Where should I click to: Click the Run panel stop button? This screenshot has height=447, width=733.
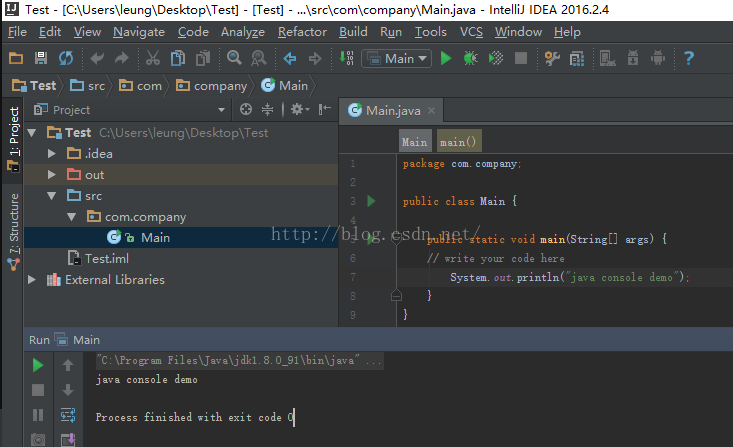pyautogui.click(x=38, y=390)
